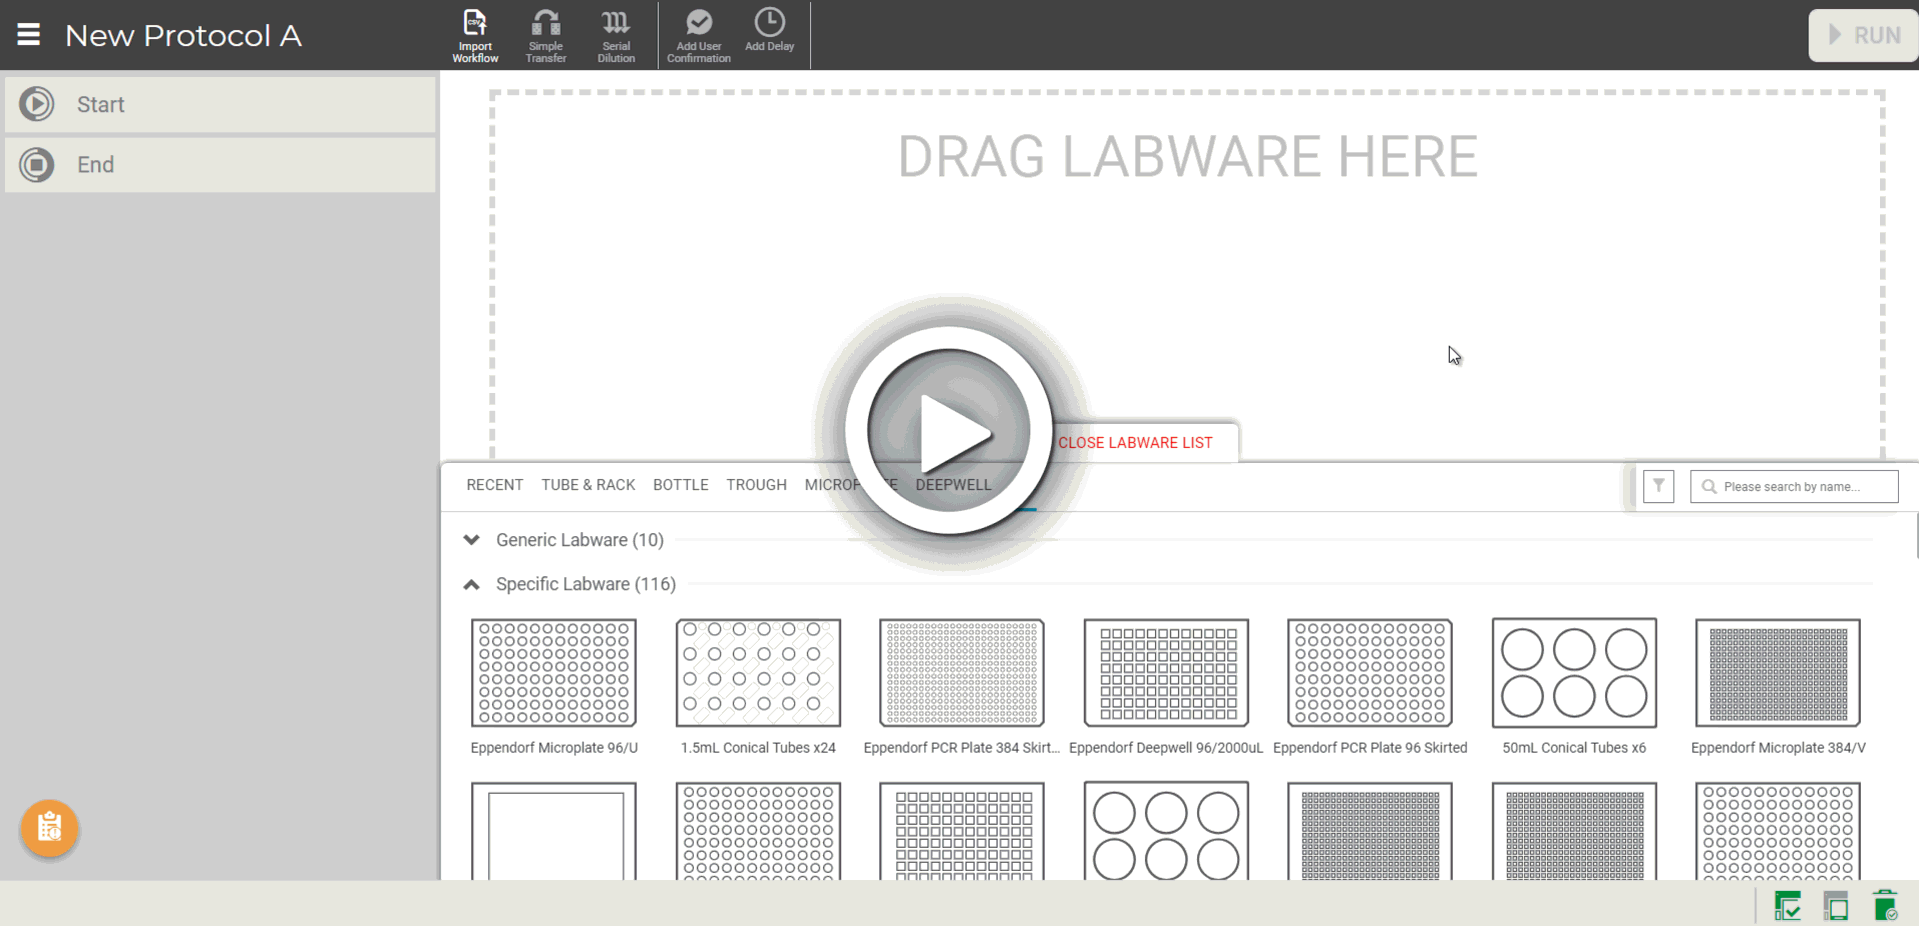The width and height of the screenshot is (1919, 926).
Task: Select the Bottle labware tab
Action: (680, 485)
